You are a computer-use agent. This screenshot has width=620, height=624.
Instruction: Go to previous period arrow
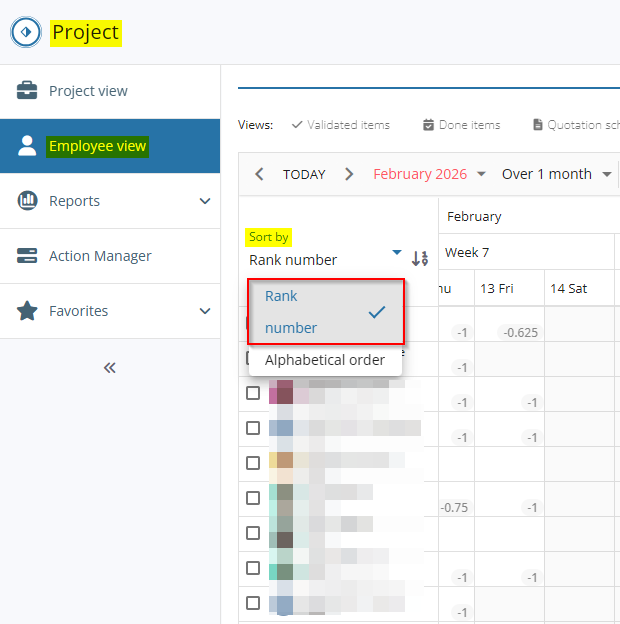coord(260,174)
